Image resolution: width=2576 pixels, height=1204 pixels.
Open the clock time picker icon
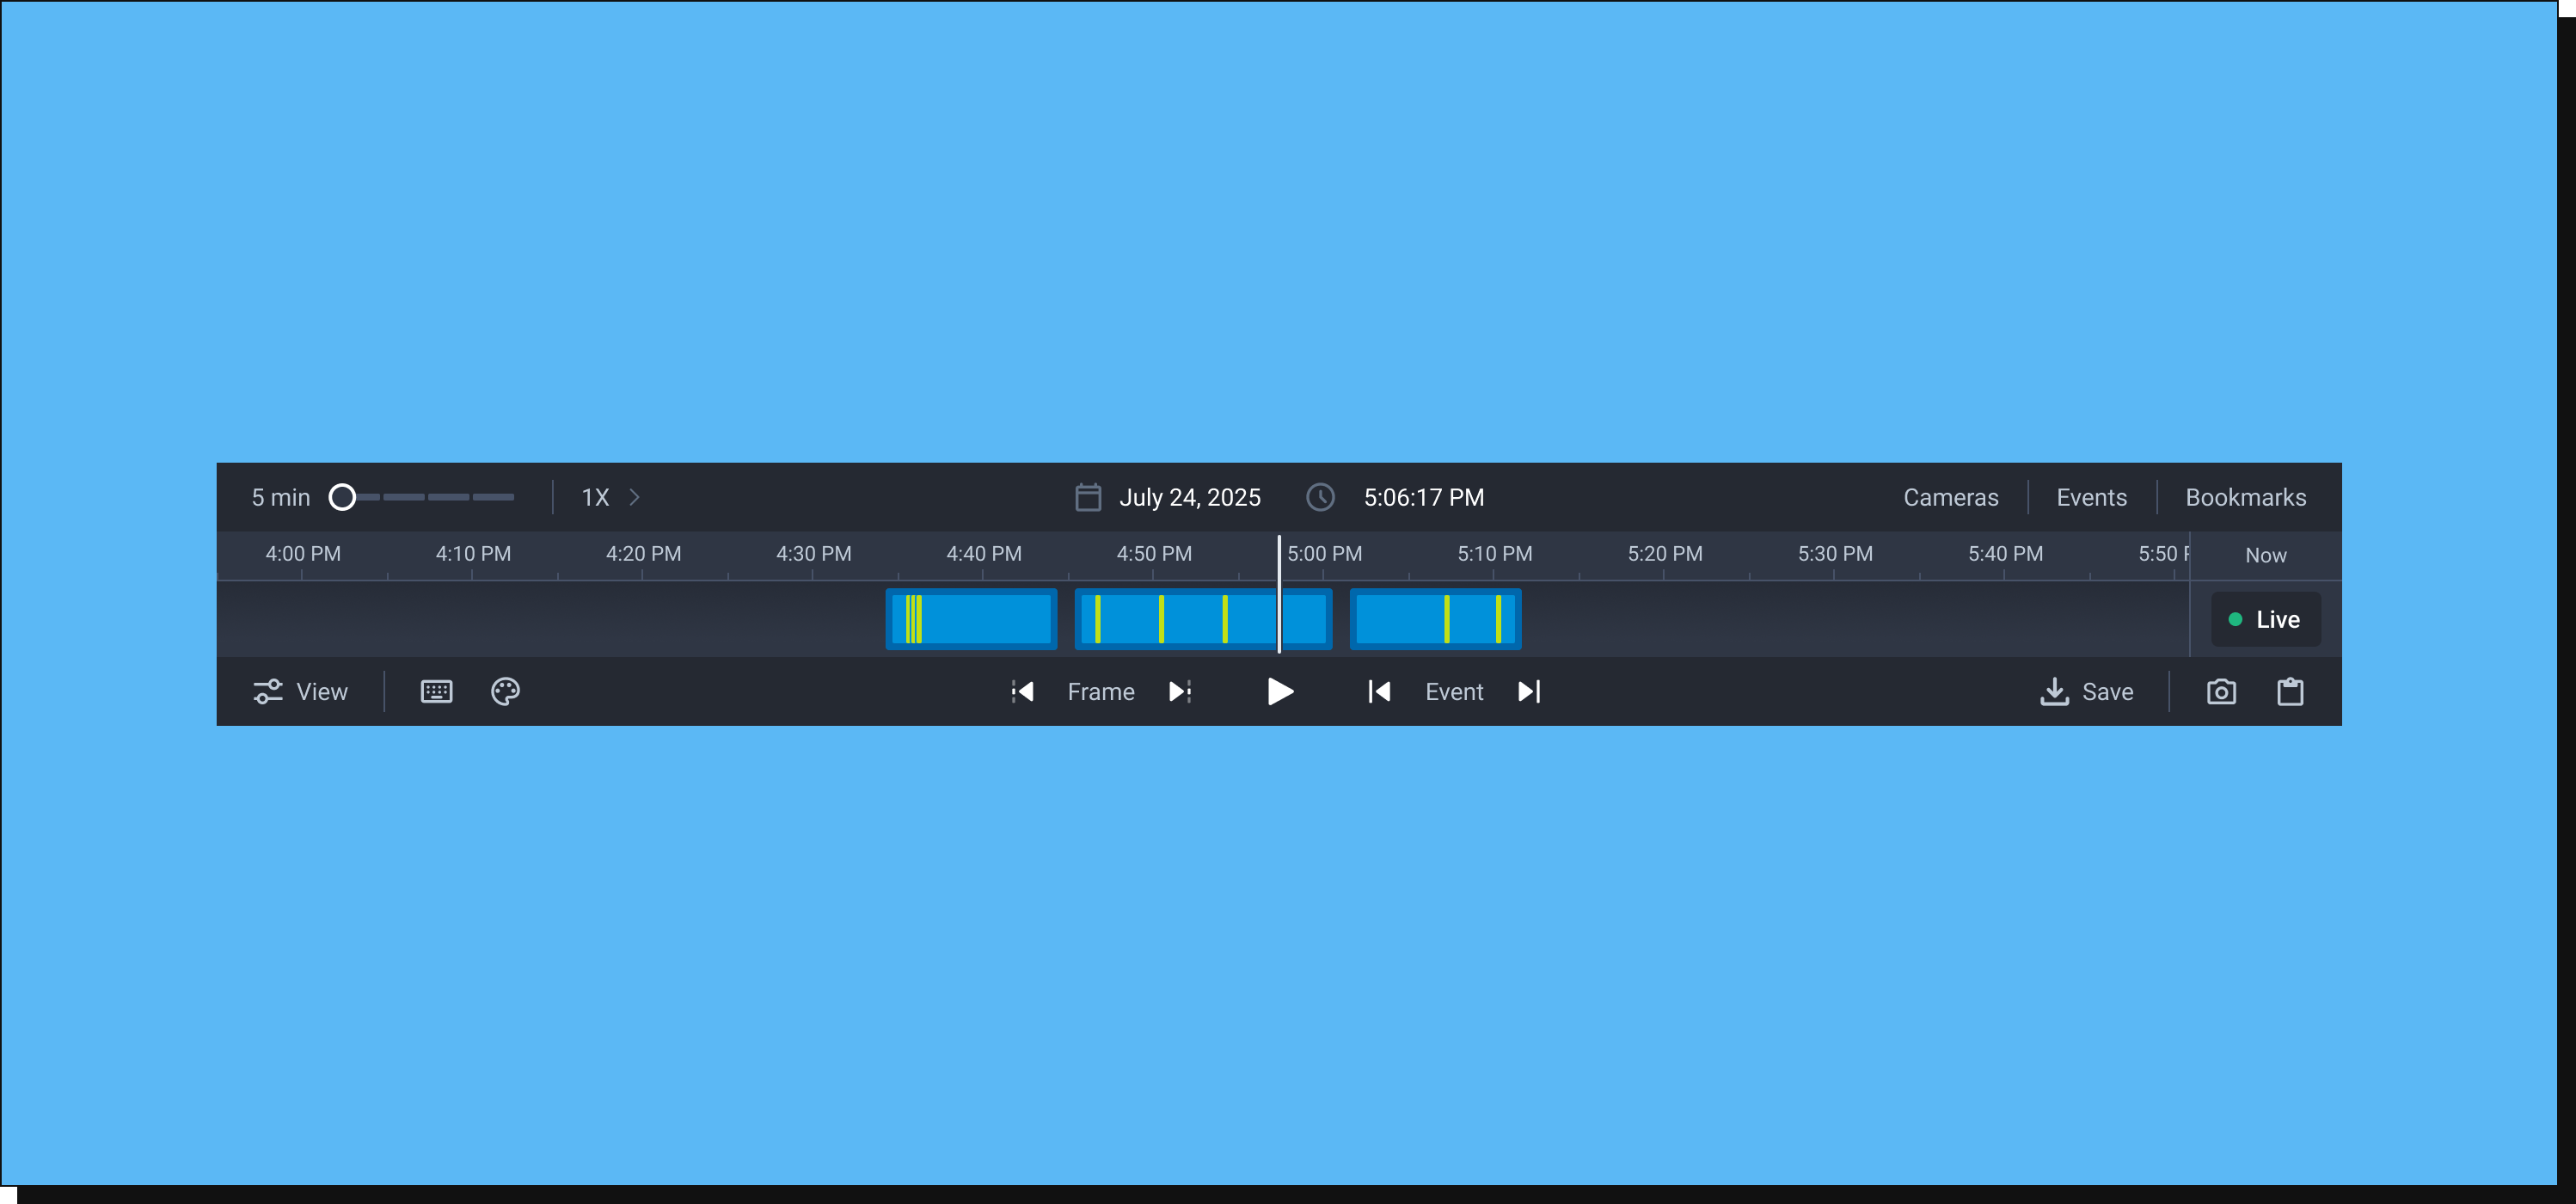tap(1320, 497)
